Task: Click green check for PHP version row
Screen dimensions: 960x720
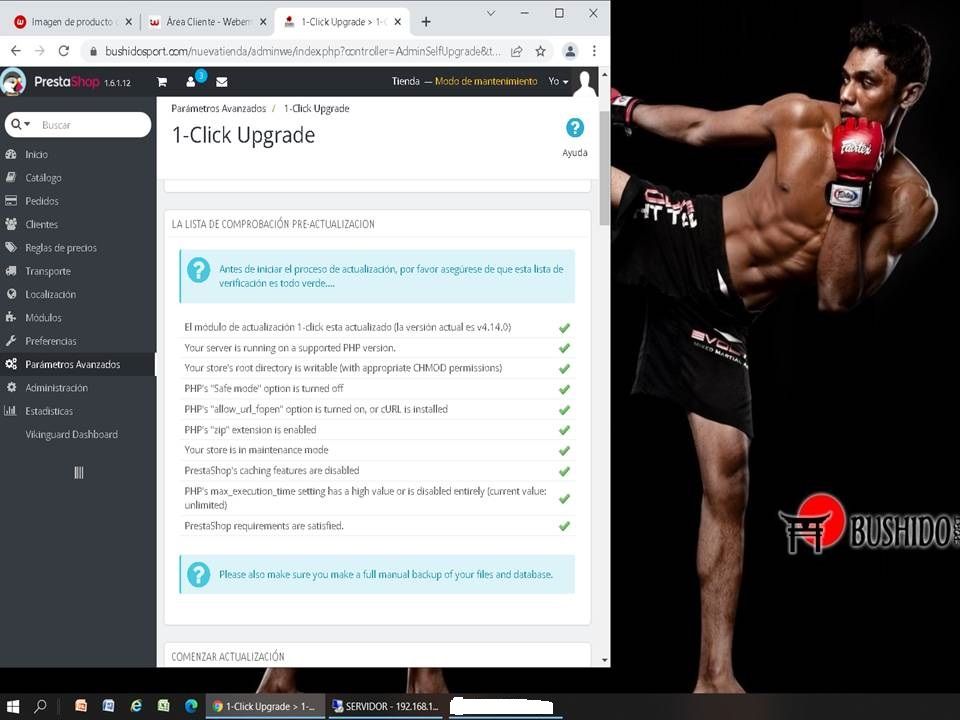Action: click(564, 348)
